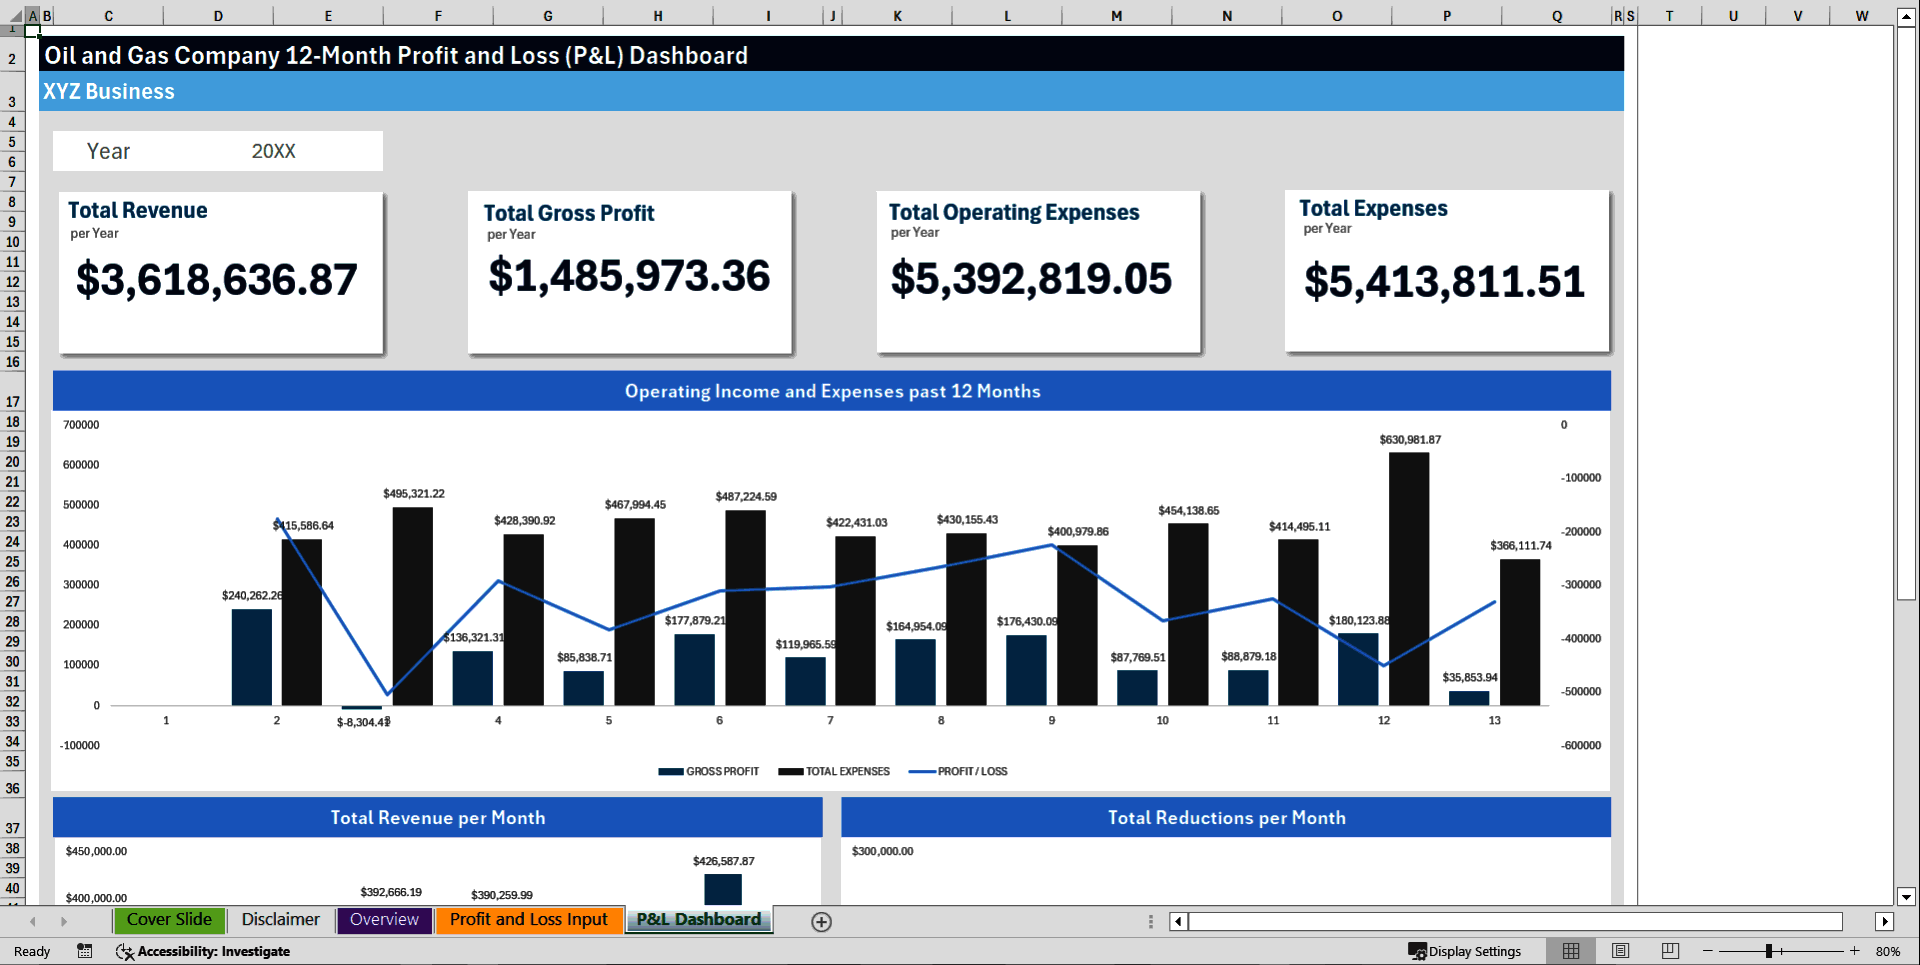Screen dimensions: 1920x965
Task: Start macro recording via status bar icon
Action: [x=85, y=951]
